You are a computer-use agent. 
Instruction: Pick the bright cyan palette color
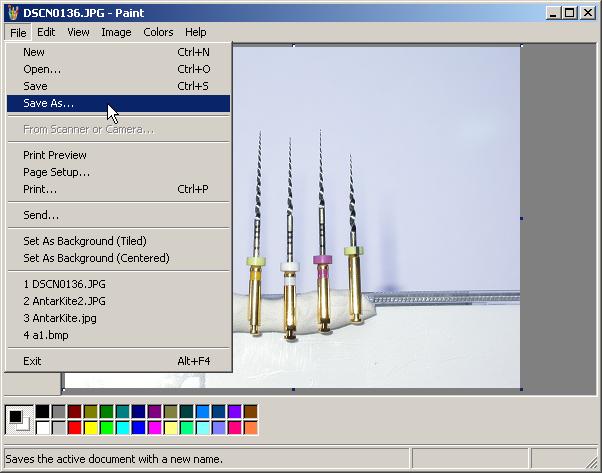pos(123,428)
